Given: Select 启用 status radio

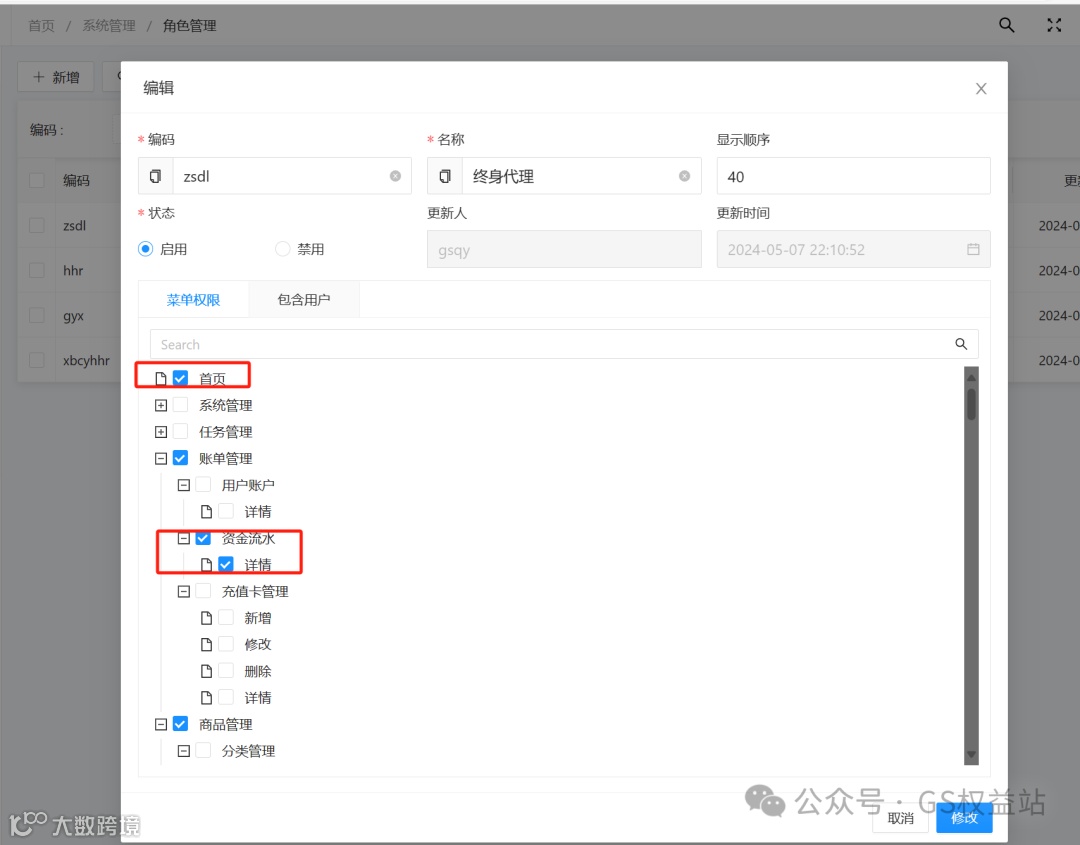Looking at the screenshot, I should tap(145, 249).
